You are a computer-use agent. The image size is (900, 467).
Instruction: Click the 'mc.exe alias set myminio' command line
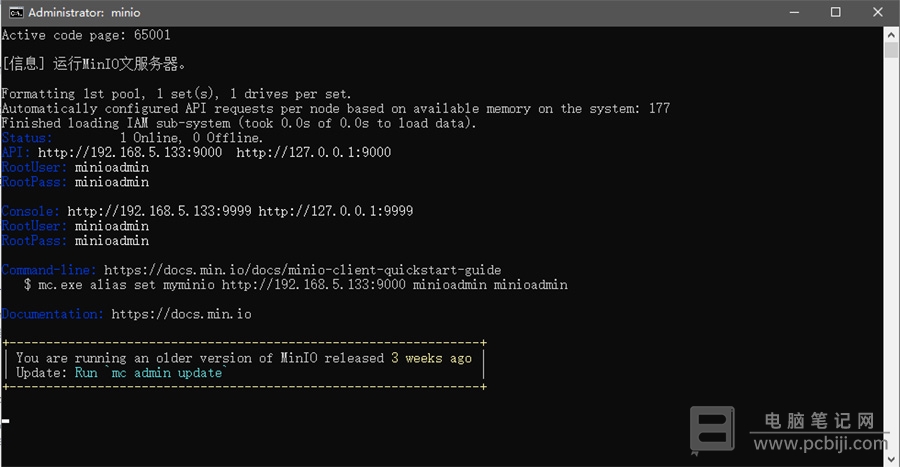pos(296,285)
